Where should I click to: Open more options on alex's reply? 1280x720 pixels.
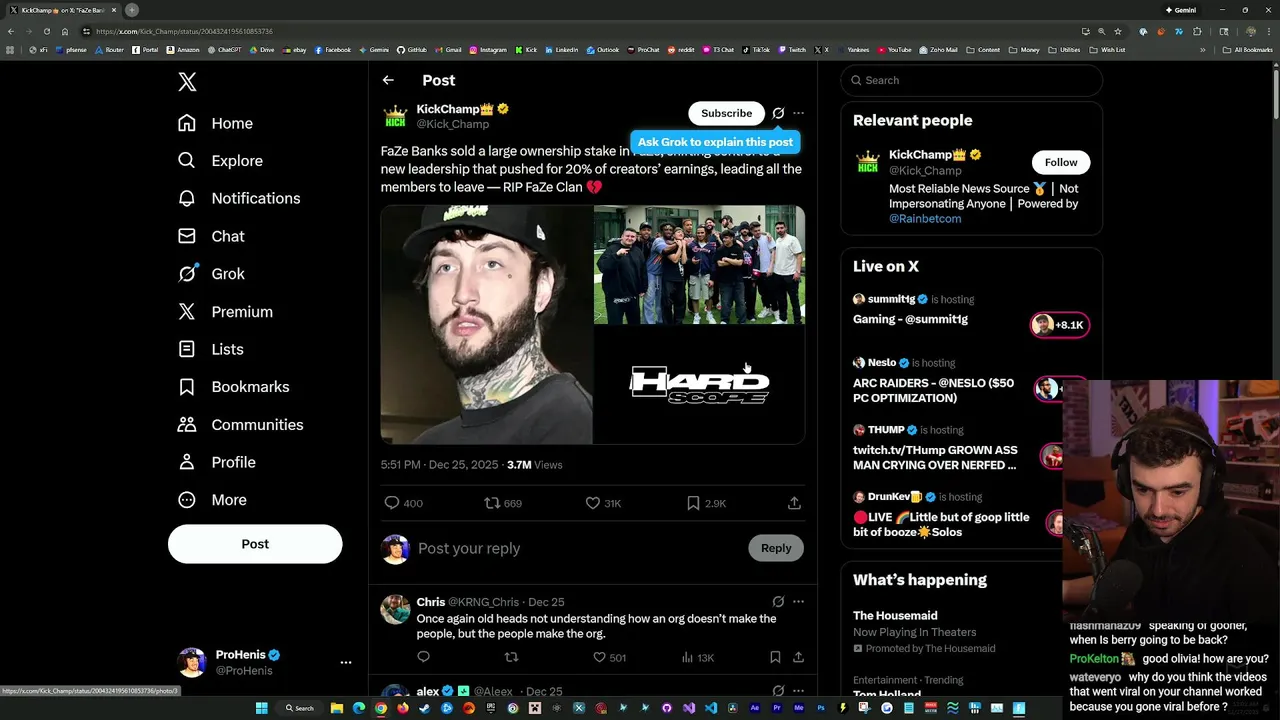coord(798,691)
